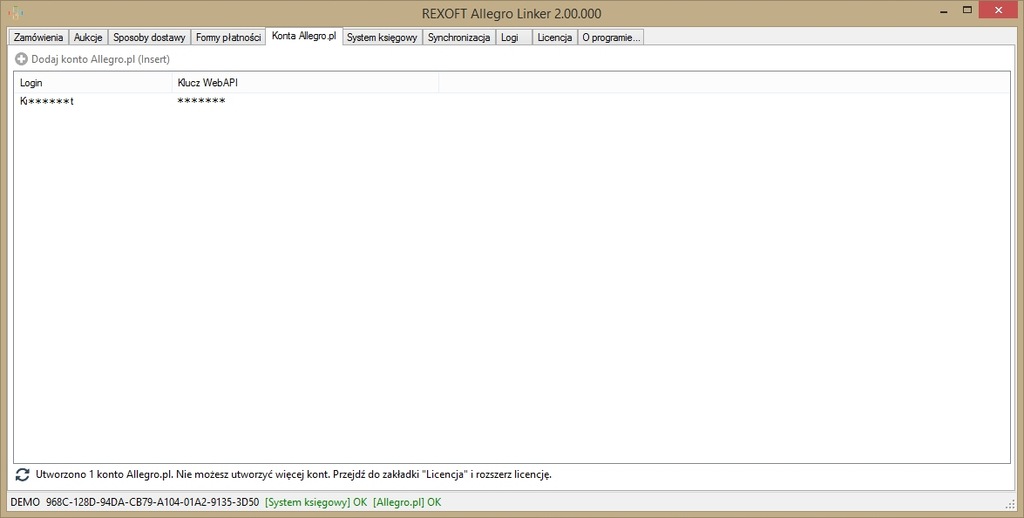Open the System księgowy tab

point(382,37)
